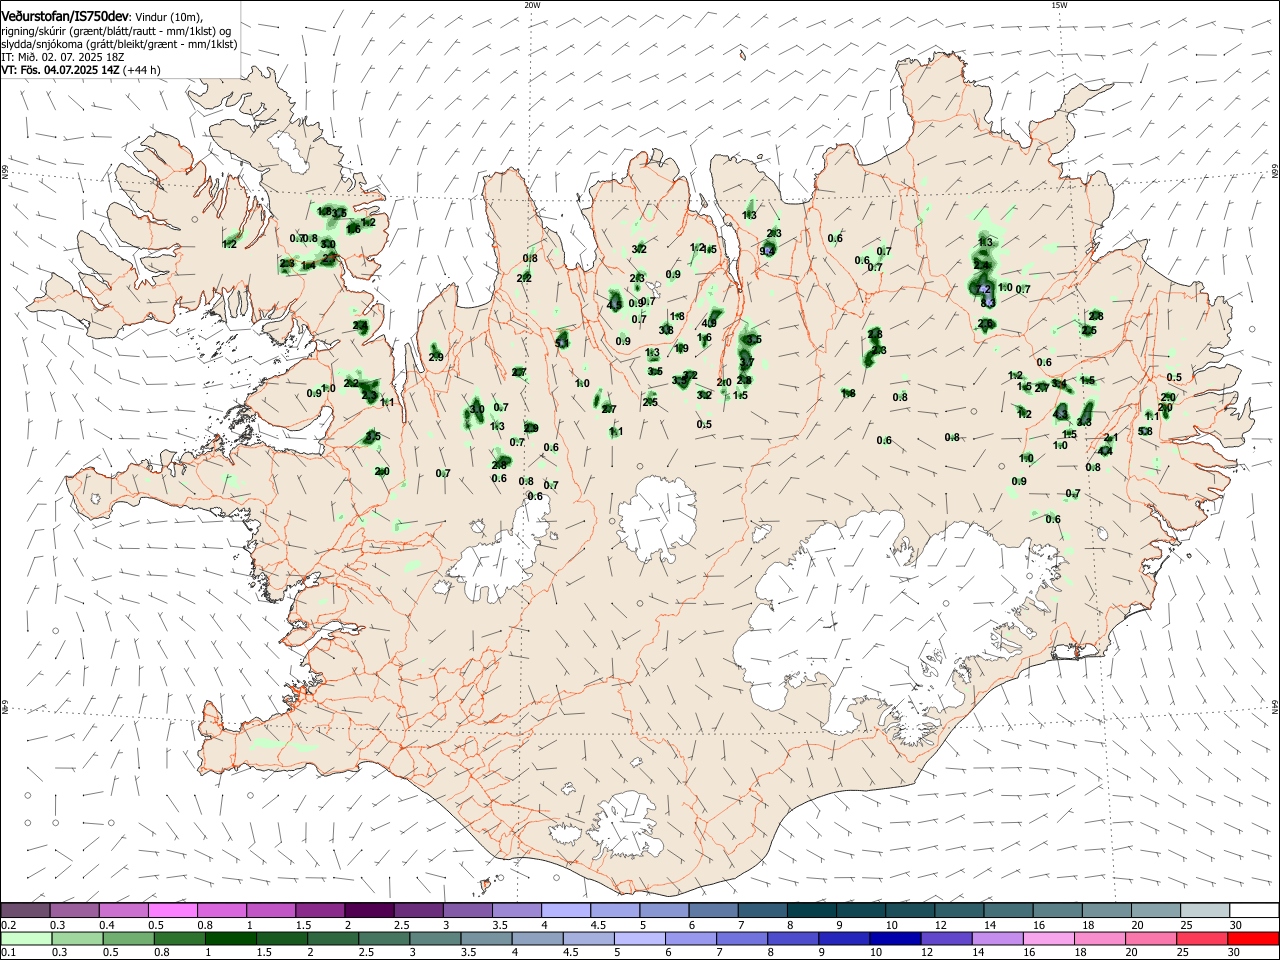Select the upper legend swatch starting at 1
The image size is (1280, 960).
(270, 910)
